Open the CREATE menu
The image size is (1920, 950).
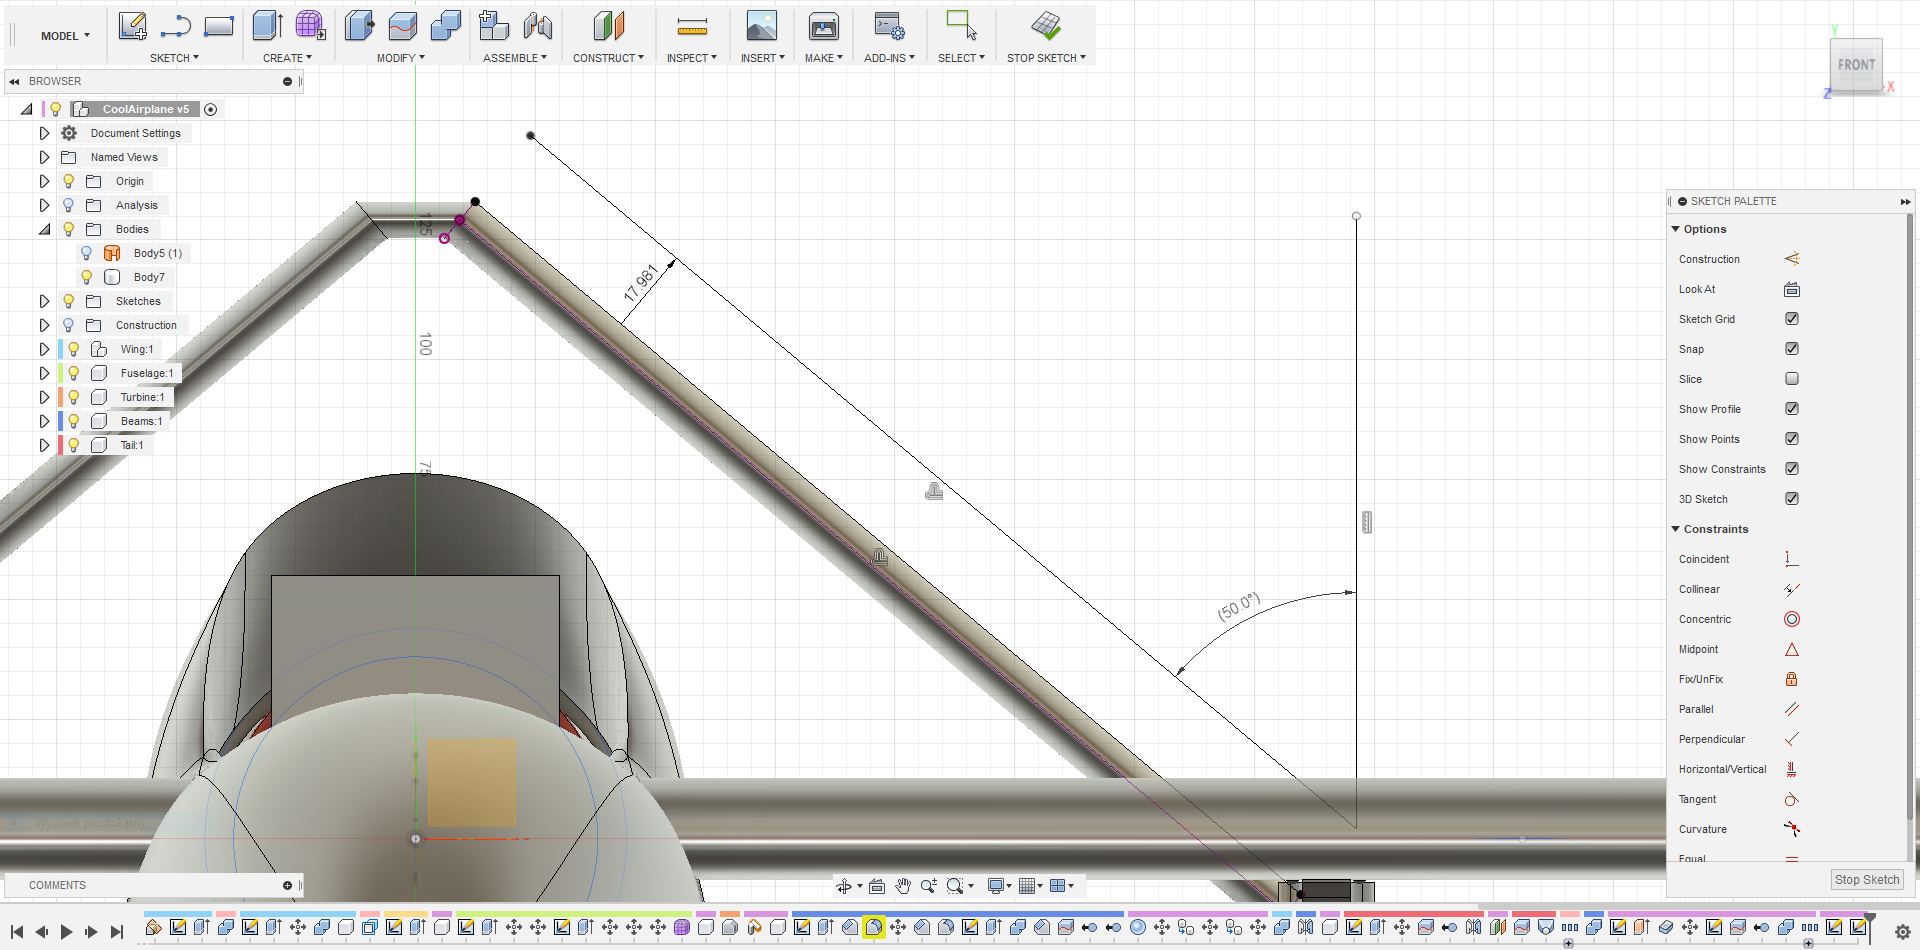pos(287,58)
